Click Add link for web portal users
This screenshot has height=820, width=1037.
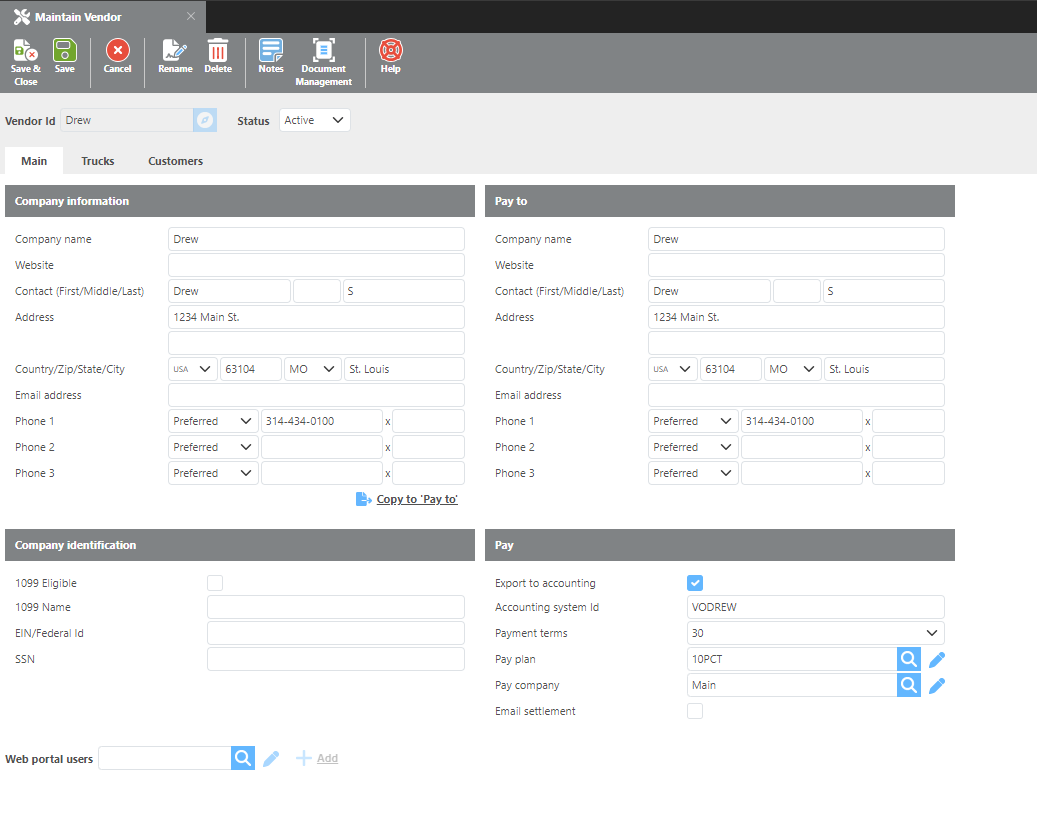point(326,758)
